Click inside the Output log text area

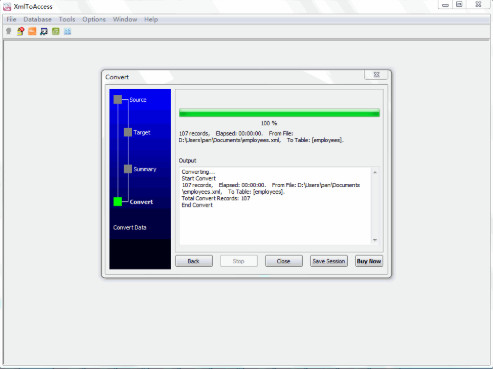pos(275,206)
